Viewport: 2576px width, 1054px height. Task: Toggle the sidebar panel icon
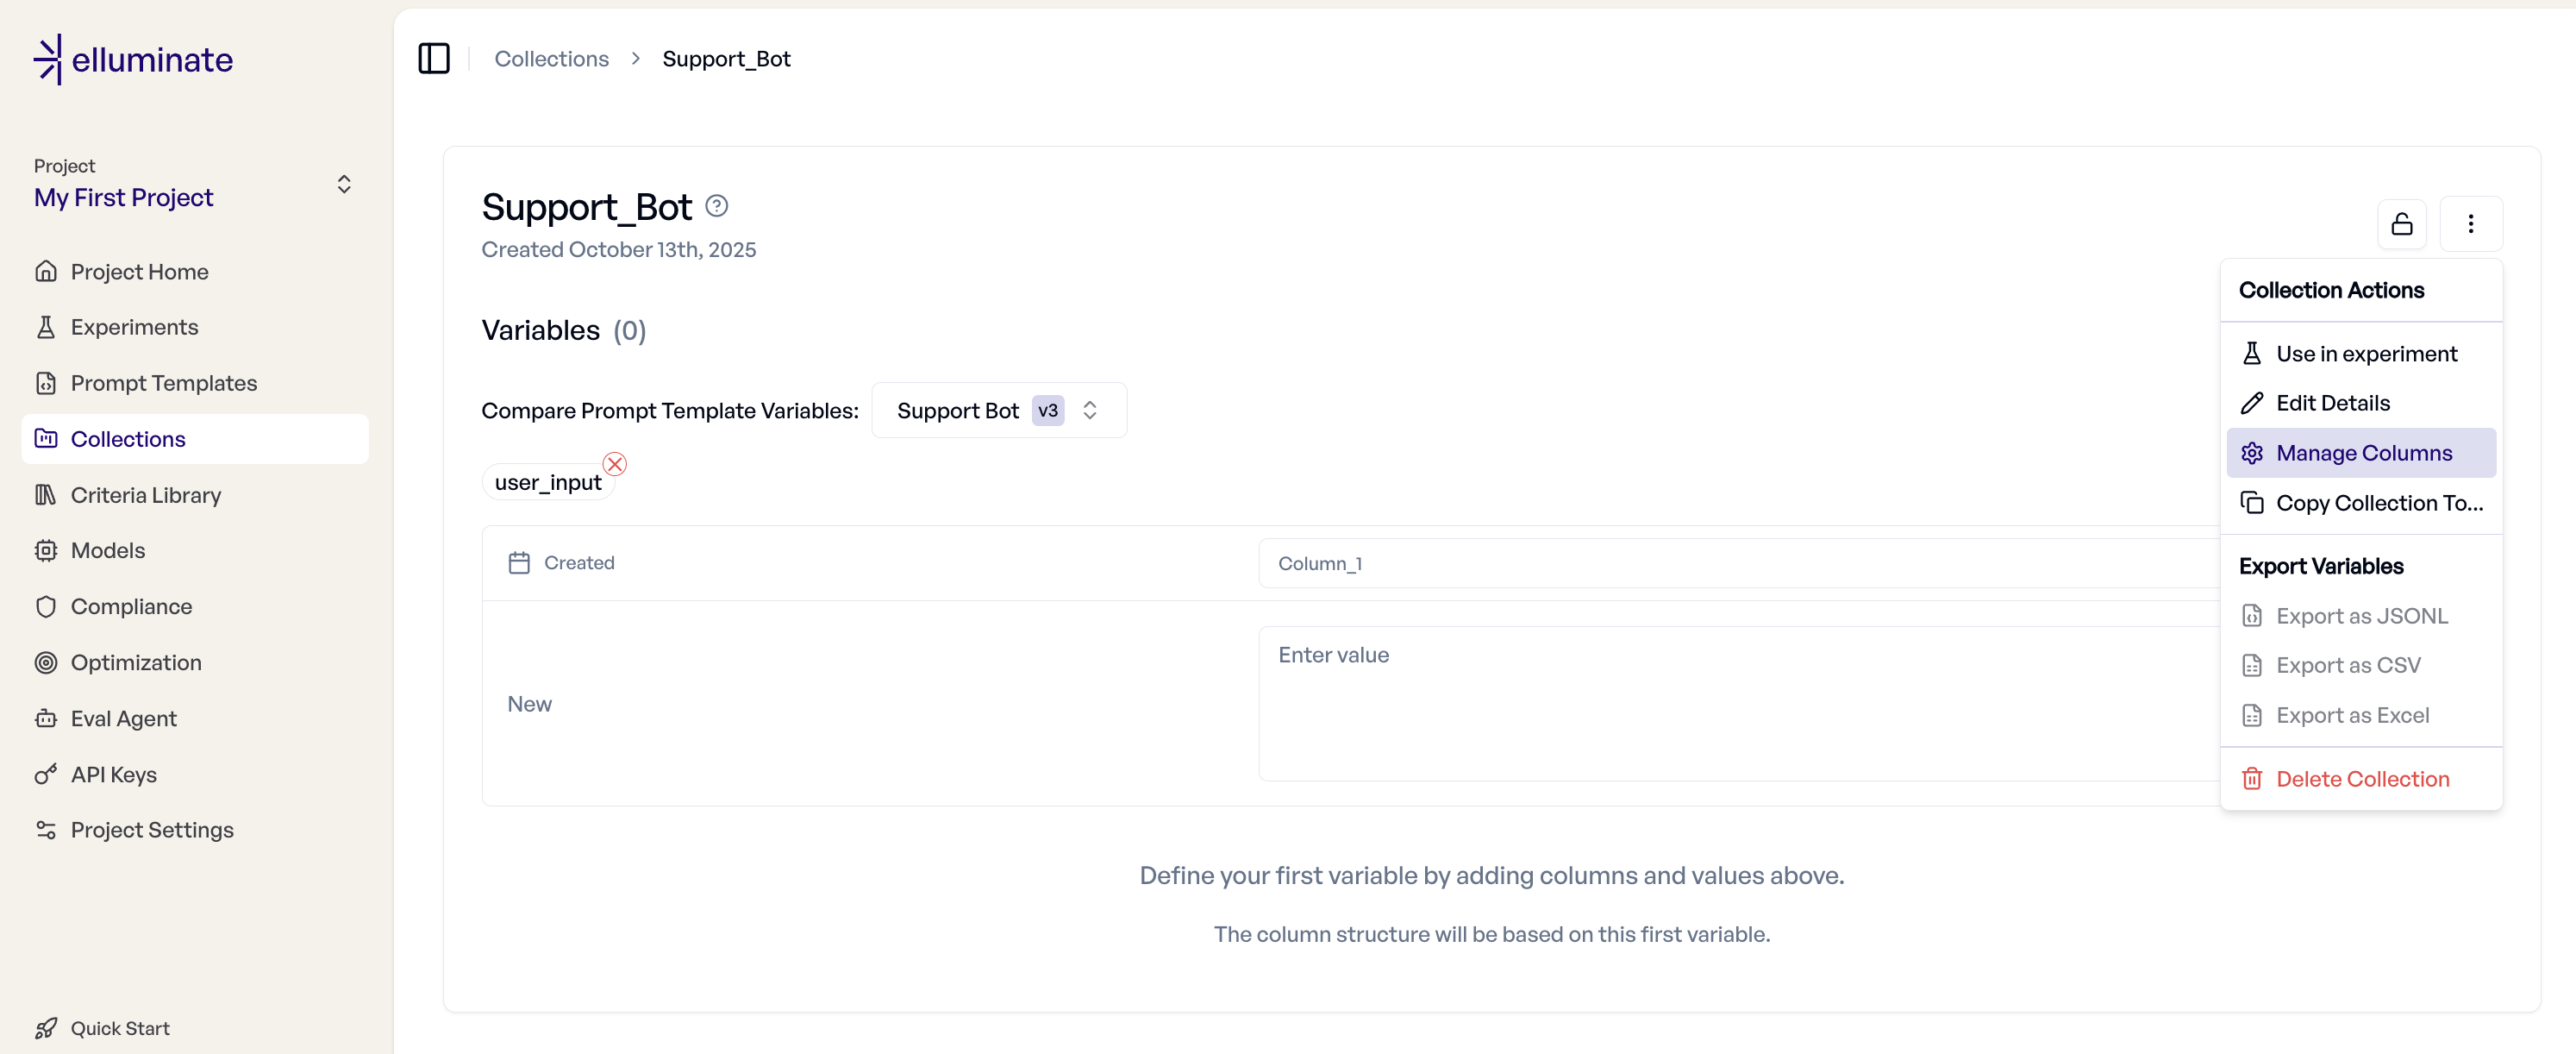coord(433,59)
